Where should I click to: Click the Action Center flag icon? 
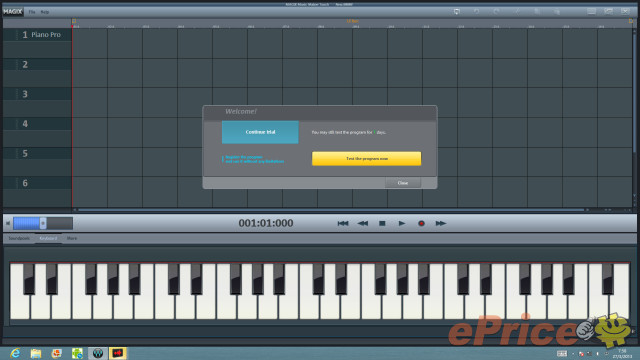(581, 354)
